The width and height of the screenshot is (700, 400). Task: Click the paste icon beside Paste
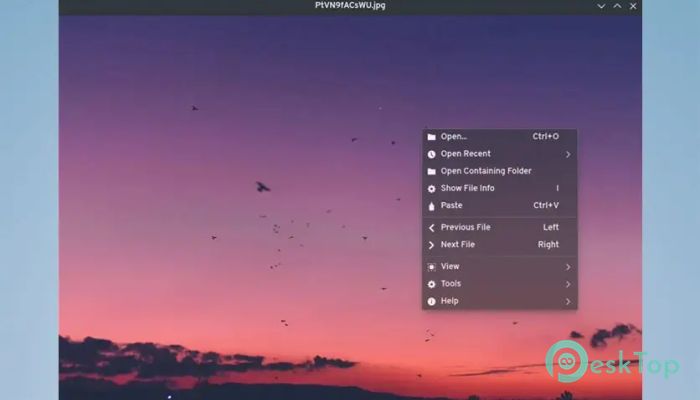(x=431, y=206)
